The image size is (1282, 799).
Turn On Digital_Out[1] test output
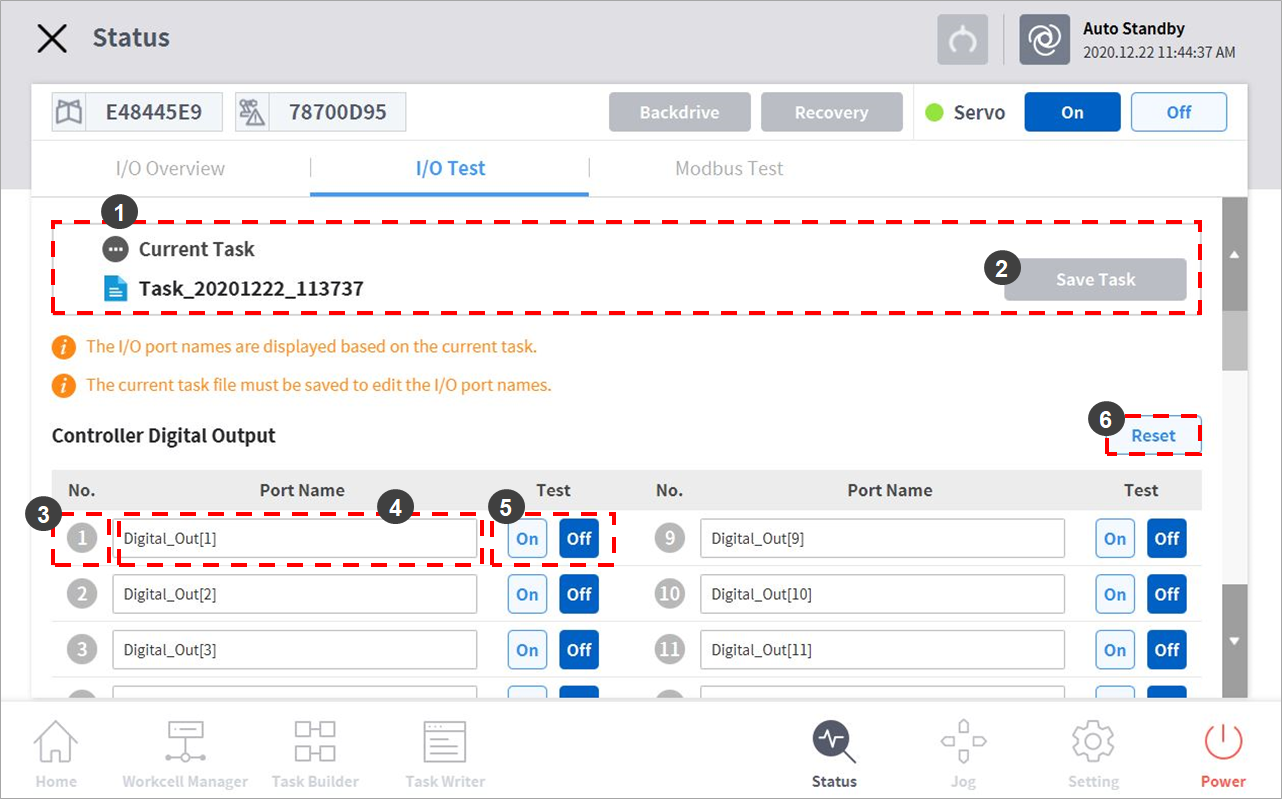(x=527, y=539)
